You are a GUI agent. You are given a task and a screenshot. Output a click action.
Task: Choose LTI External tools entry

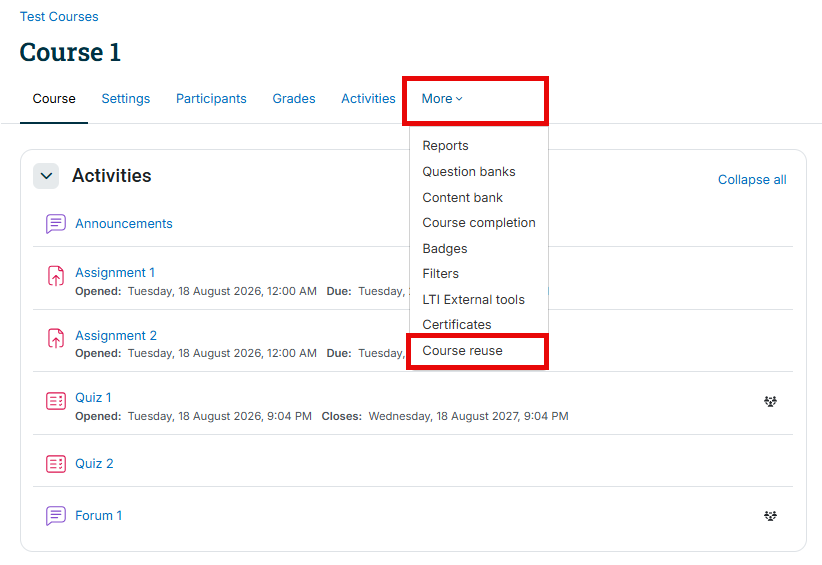(x=473, y=300)
